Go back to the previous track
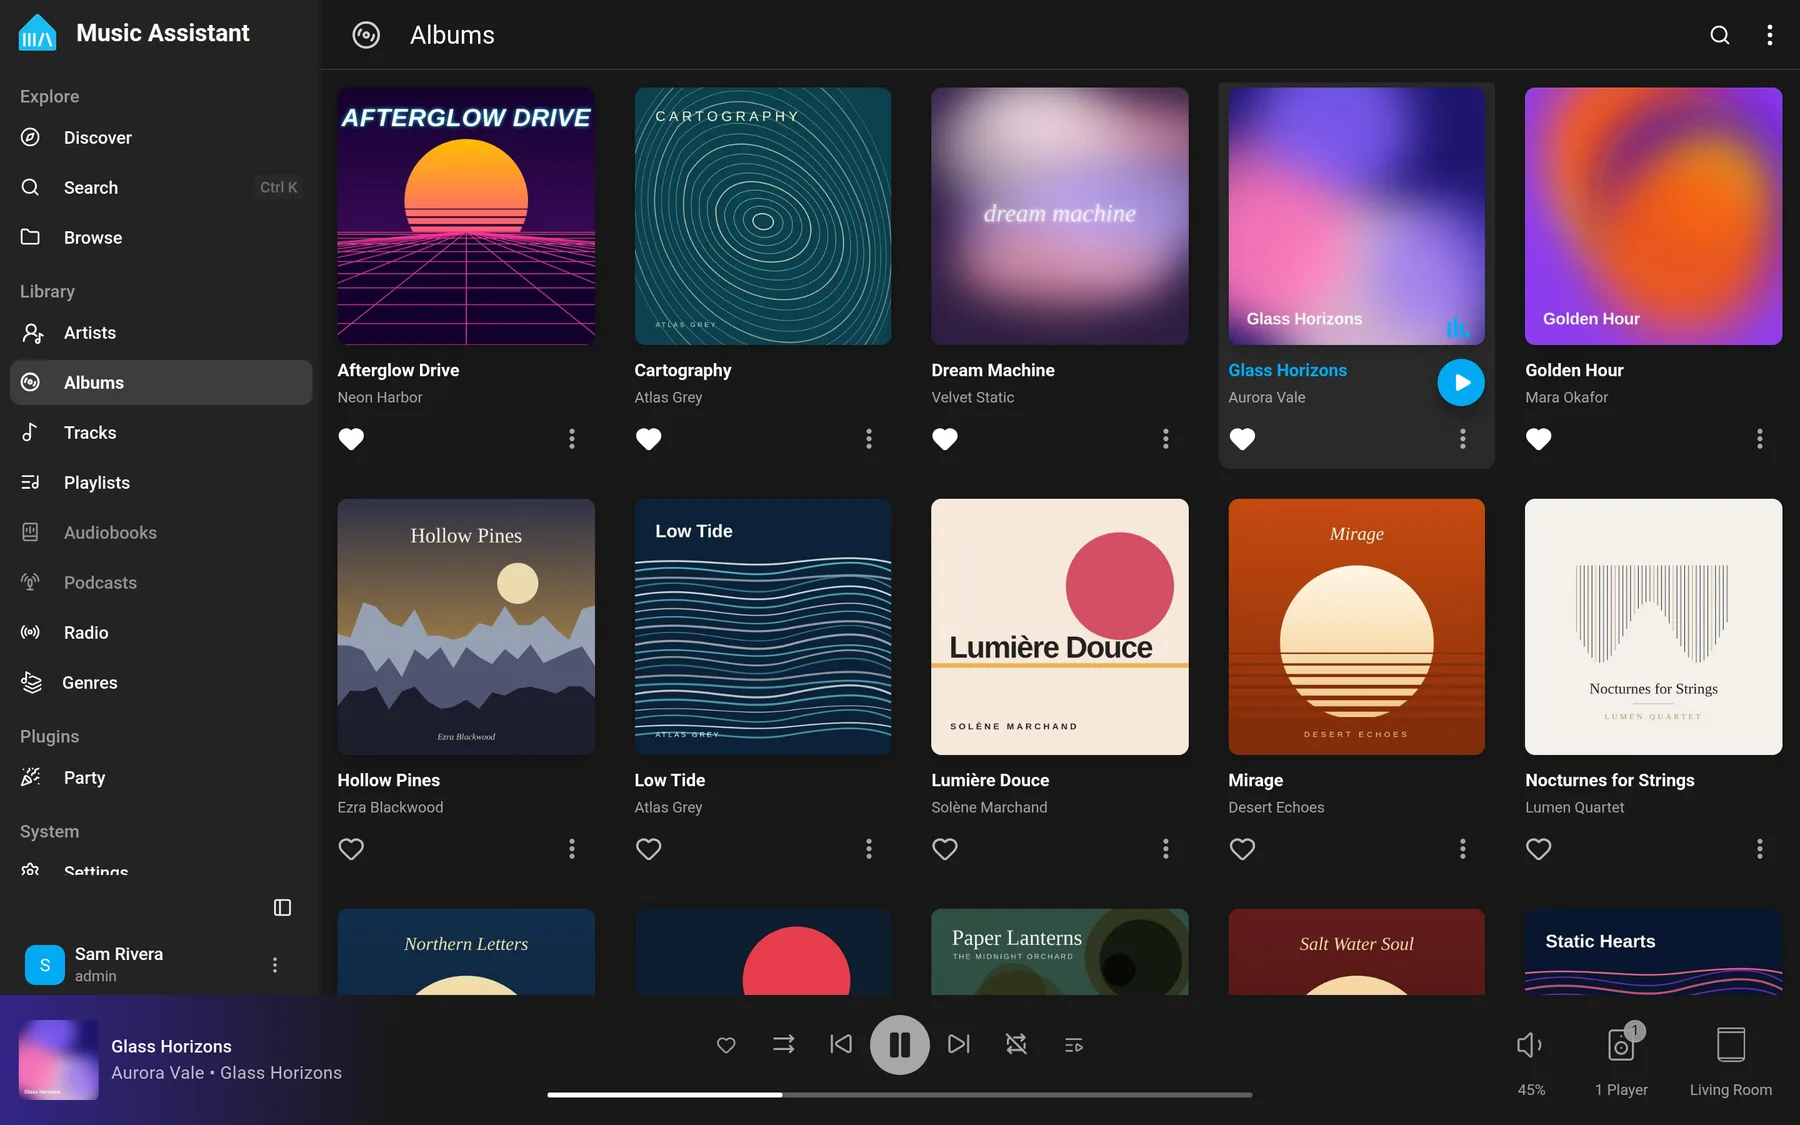The width and height of the screenshot is (1800, 1125). [841, 1044]
